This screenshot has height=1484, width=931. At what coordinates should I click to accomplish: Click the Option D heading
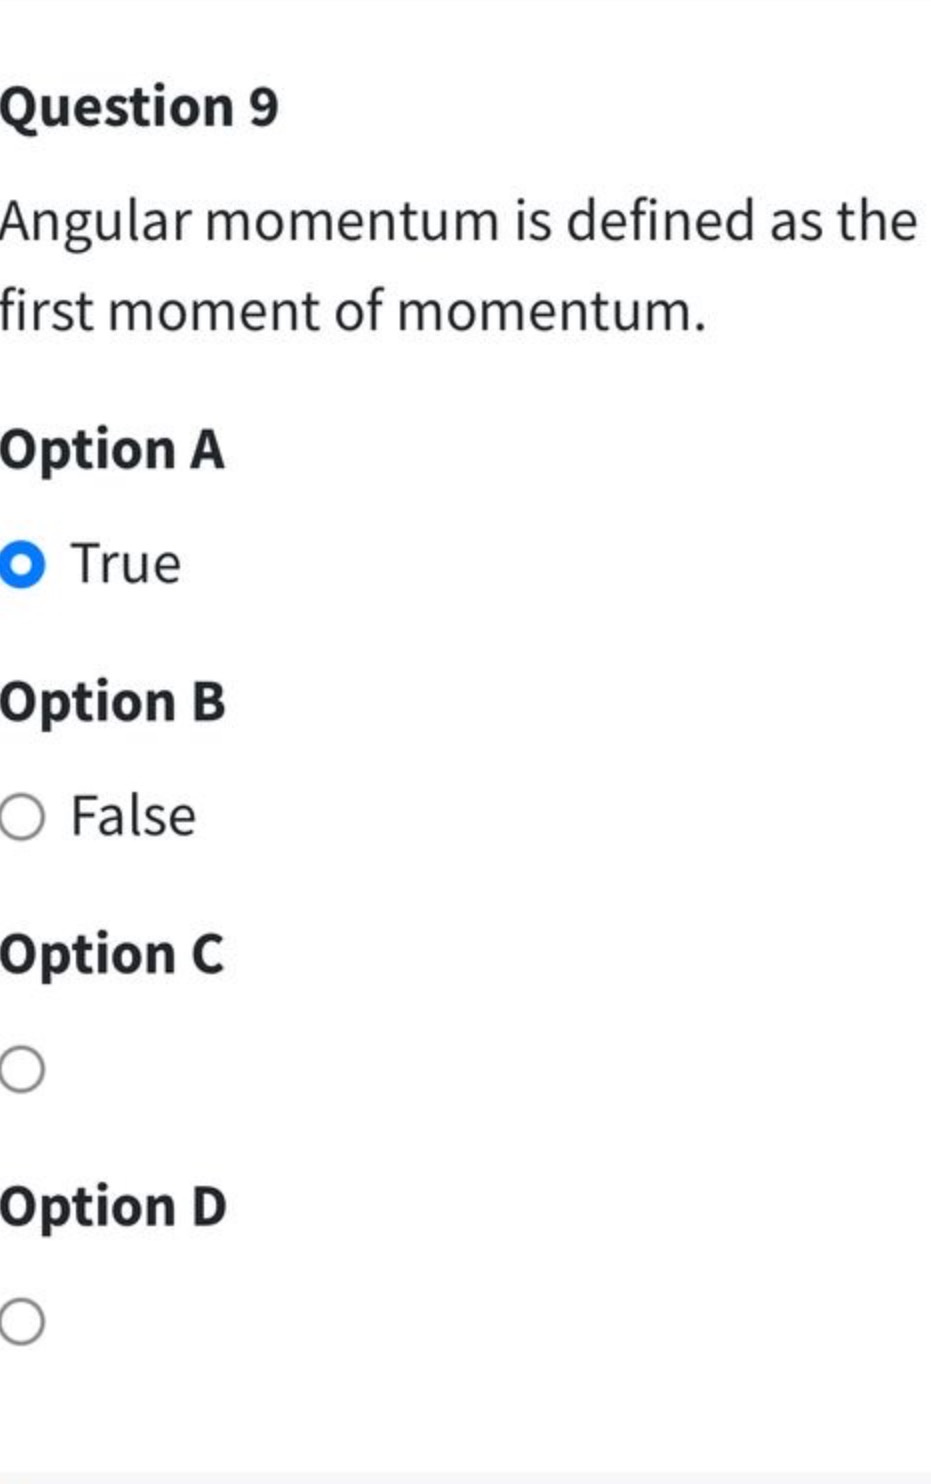click(x=112, y=1207)
